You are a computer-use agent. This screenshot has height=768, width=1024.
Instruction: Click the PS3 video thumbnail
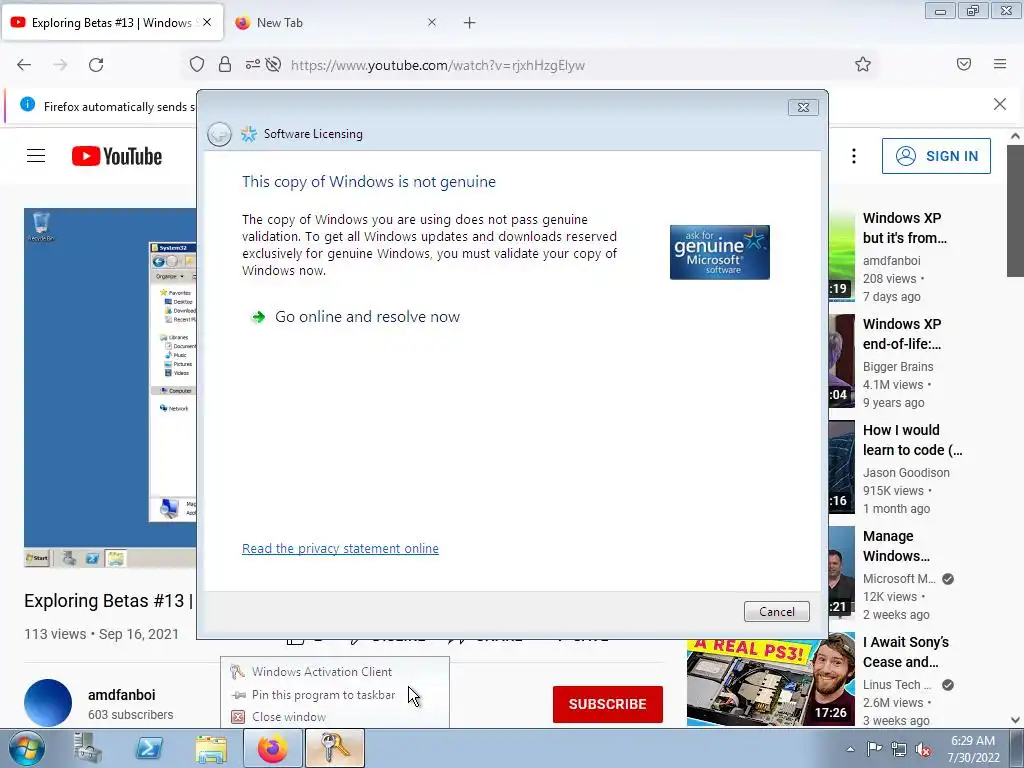pyautogui.click(x=771, y=679)
